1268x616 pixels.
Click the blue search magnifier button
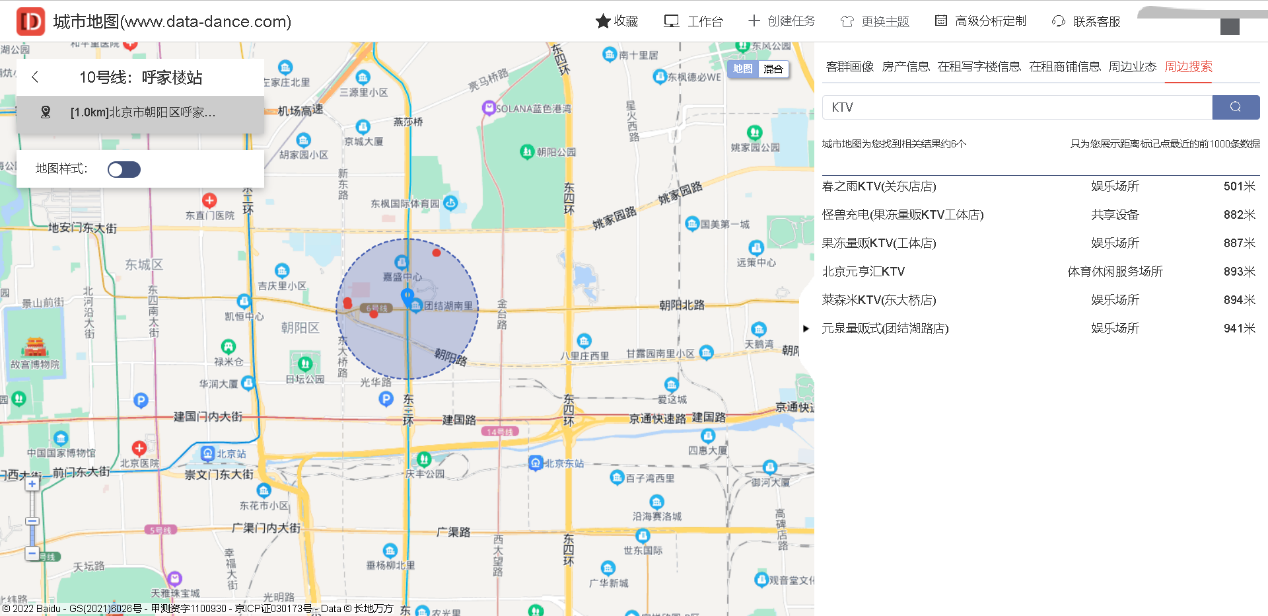coord(1236,107)
